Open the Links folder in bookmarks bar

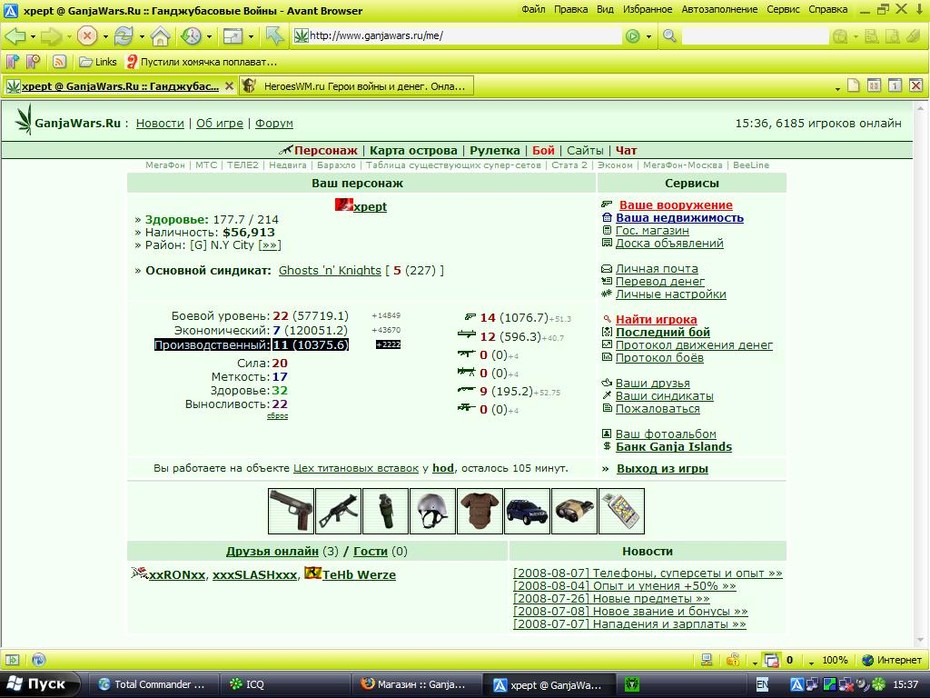98,62
